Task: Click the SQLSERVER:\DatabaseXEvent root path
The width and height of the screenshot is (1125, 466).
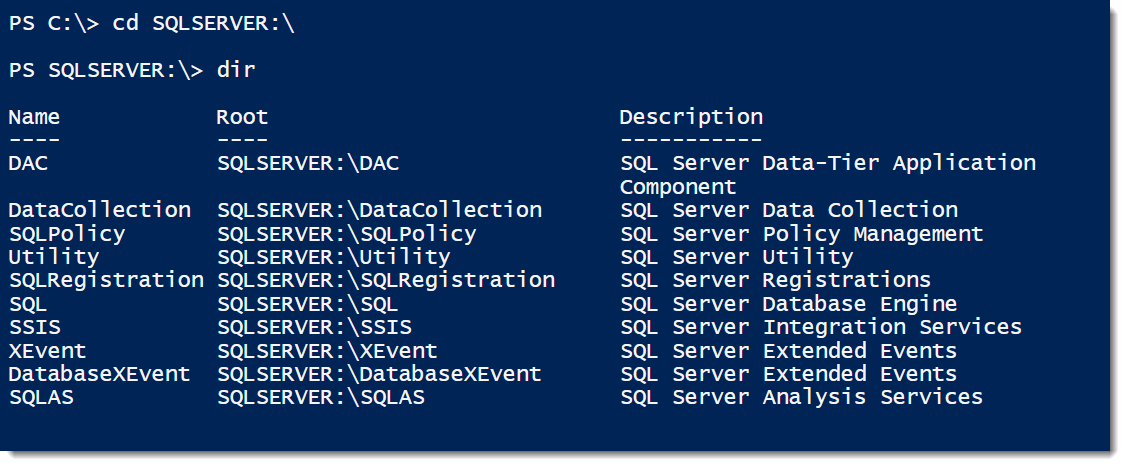Action: 380,374
